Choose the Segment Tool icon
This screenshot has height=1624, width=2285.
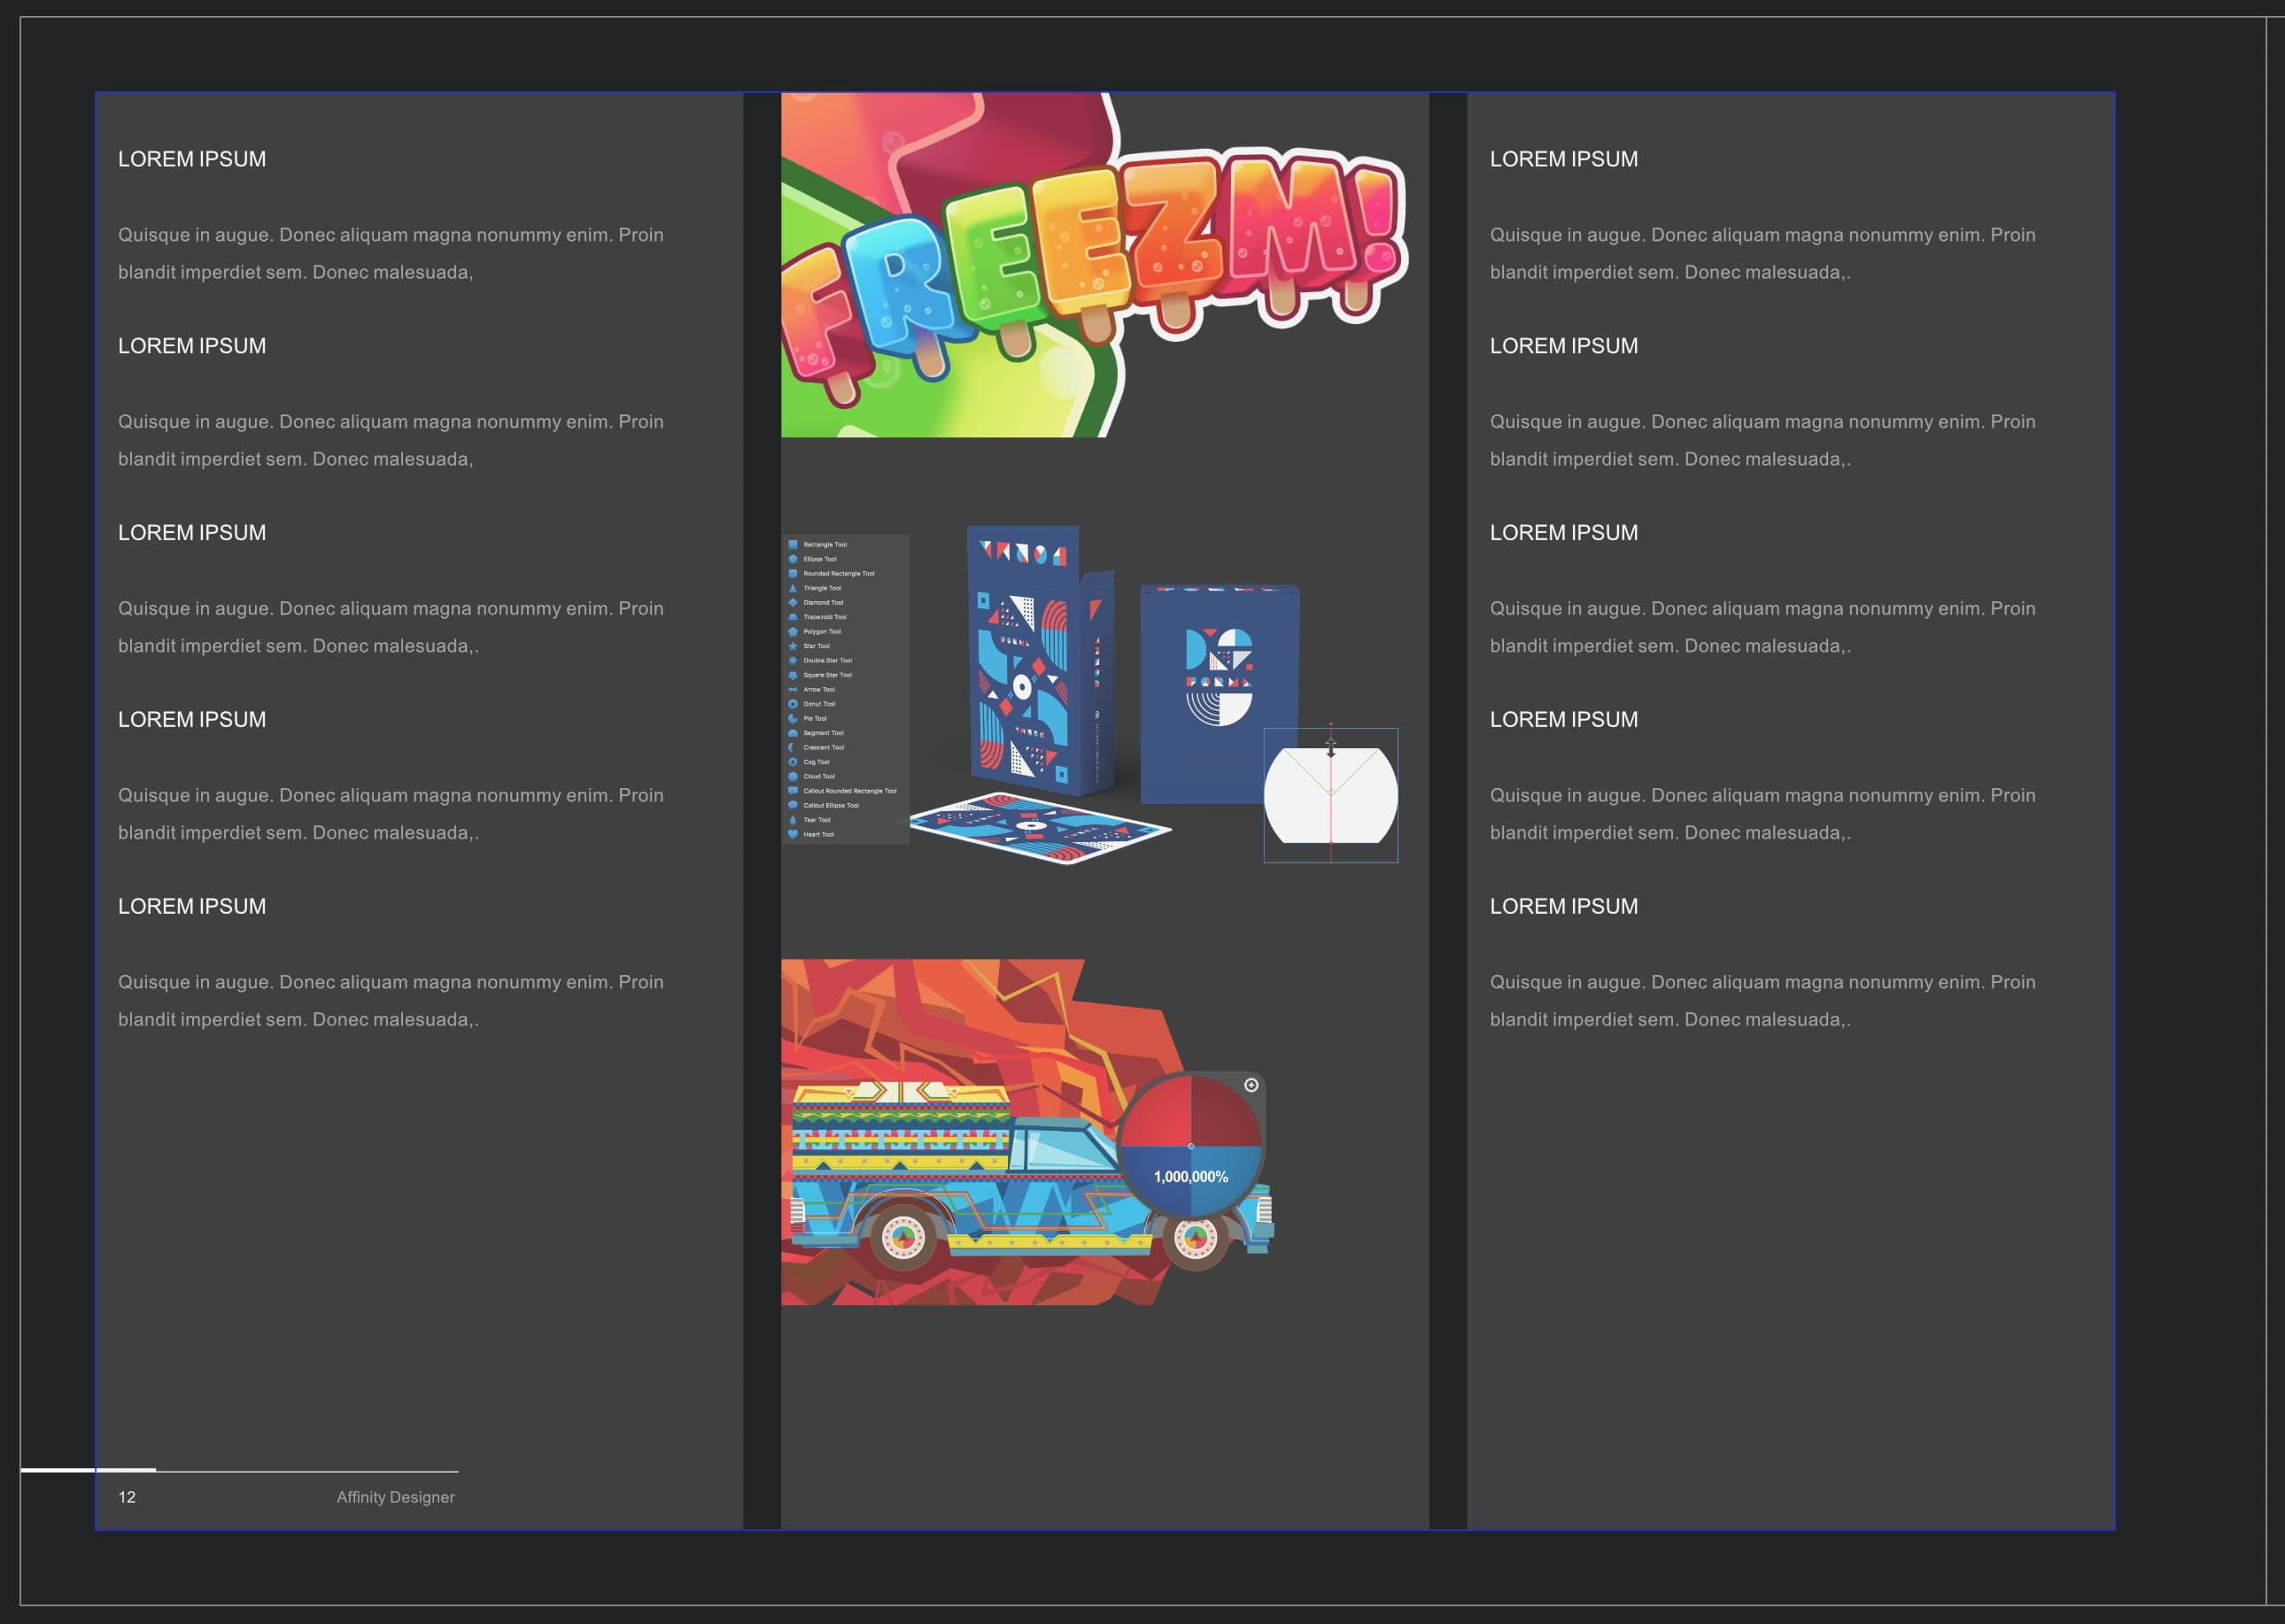793,733
